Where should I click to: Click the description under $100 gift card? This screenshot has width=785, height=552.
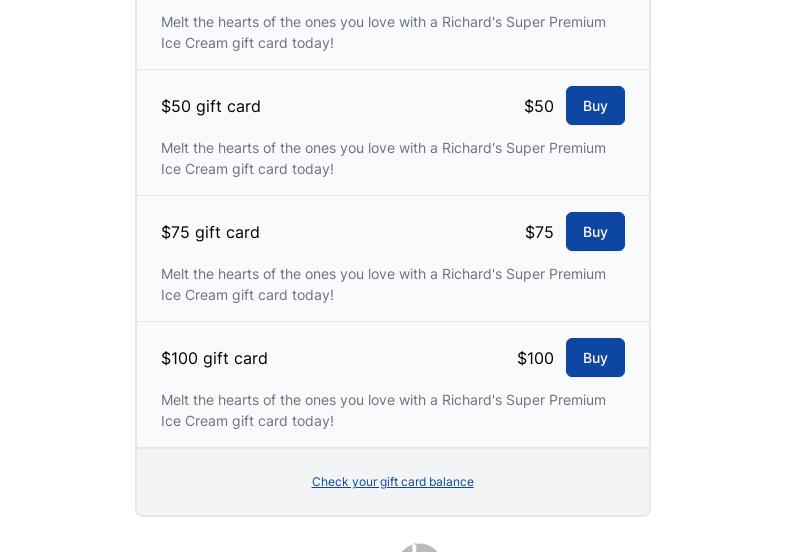(x=383, y=410)
